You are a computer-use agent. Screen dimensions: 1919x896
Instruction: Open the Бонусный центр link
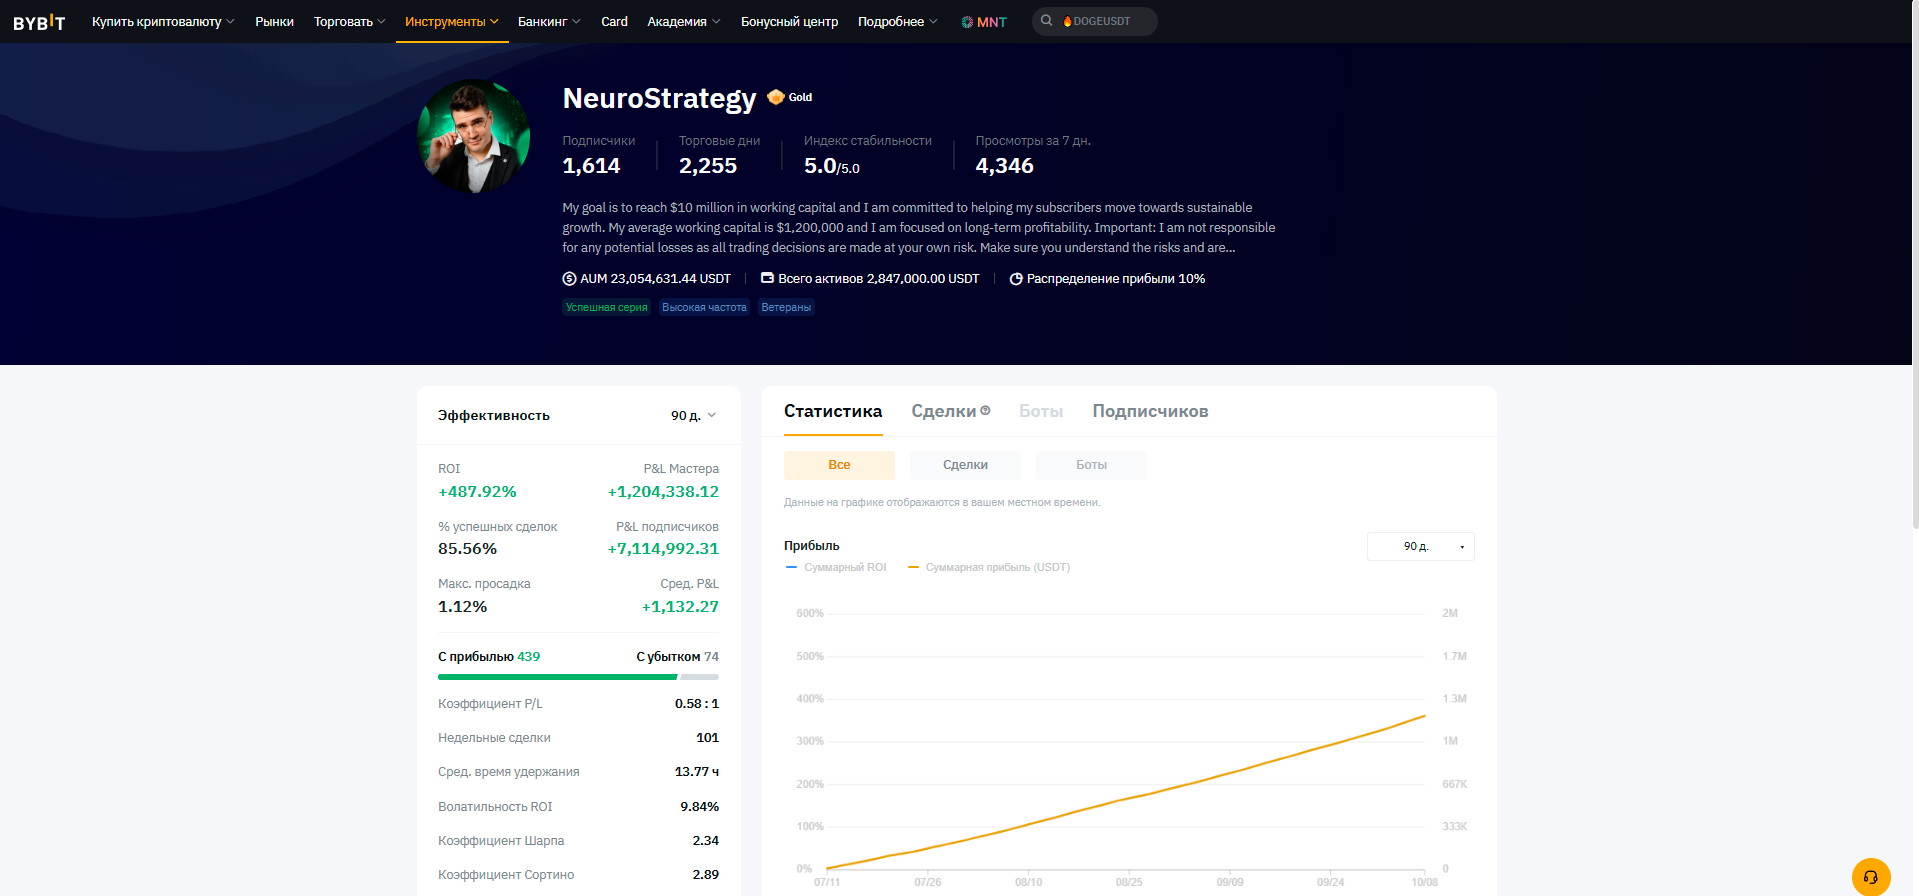(x=789, y=22)
